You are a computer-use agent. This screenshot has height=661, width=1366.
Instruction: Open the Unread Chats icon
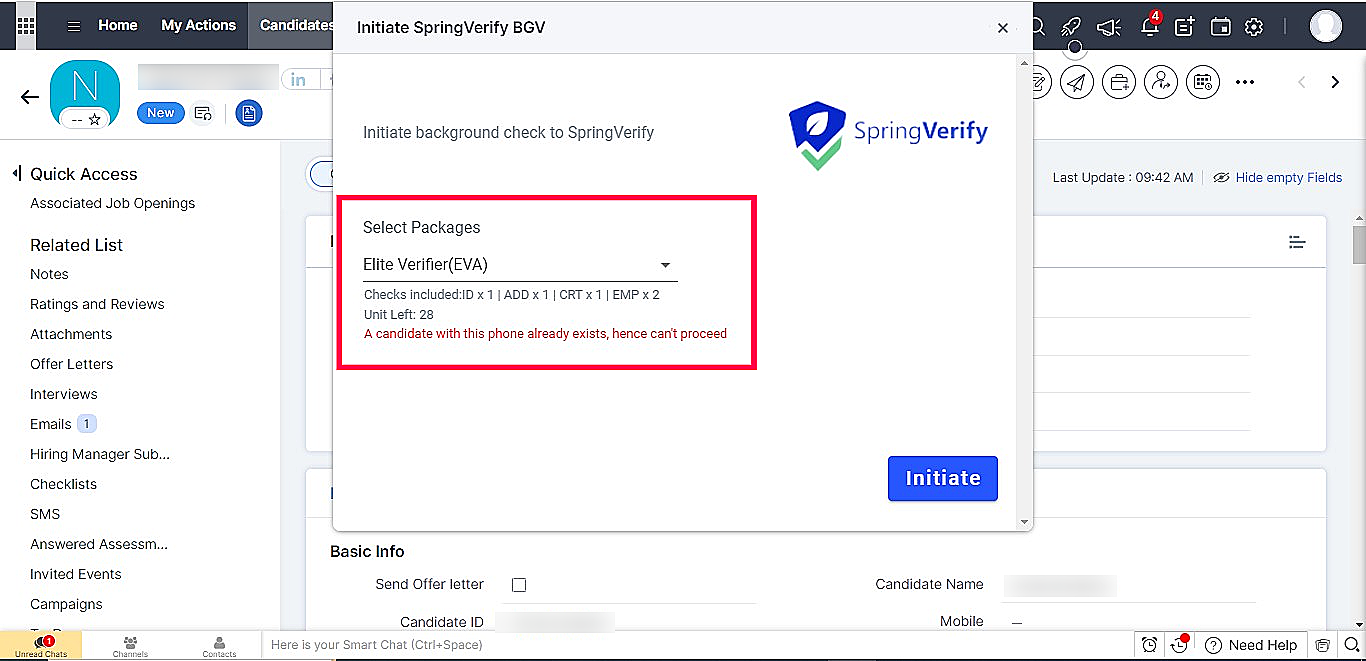(41, 645)
